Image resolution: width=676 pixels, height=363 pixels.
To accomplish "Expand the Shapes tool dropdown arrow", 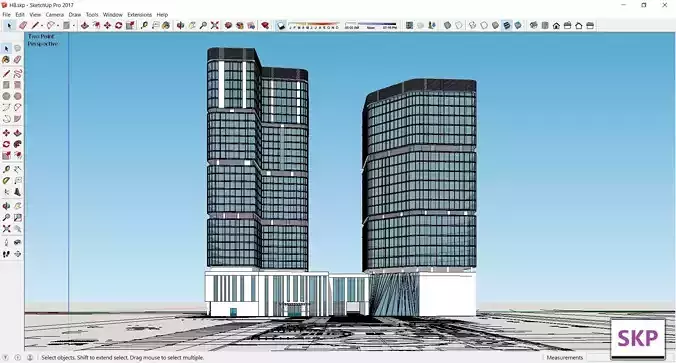I will point(73,25).
